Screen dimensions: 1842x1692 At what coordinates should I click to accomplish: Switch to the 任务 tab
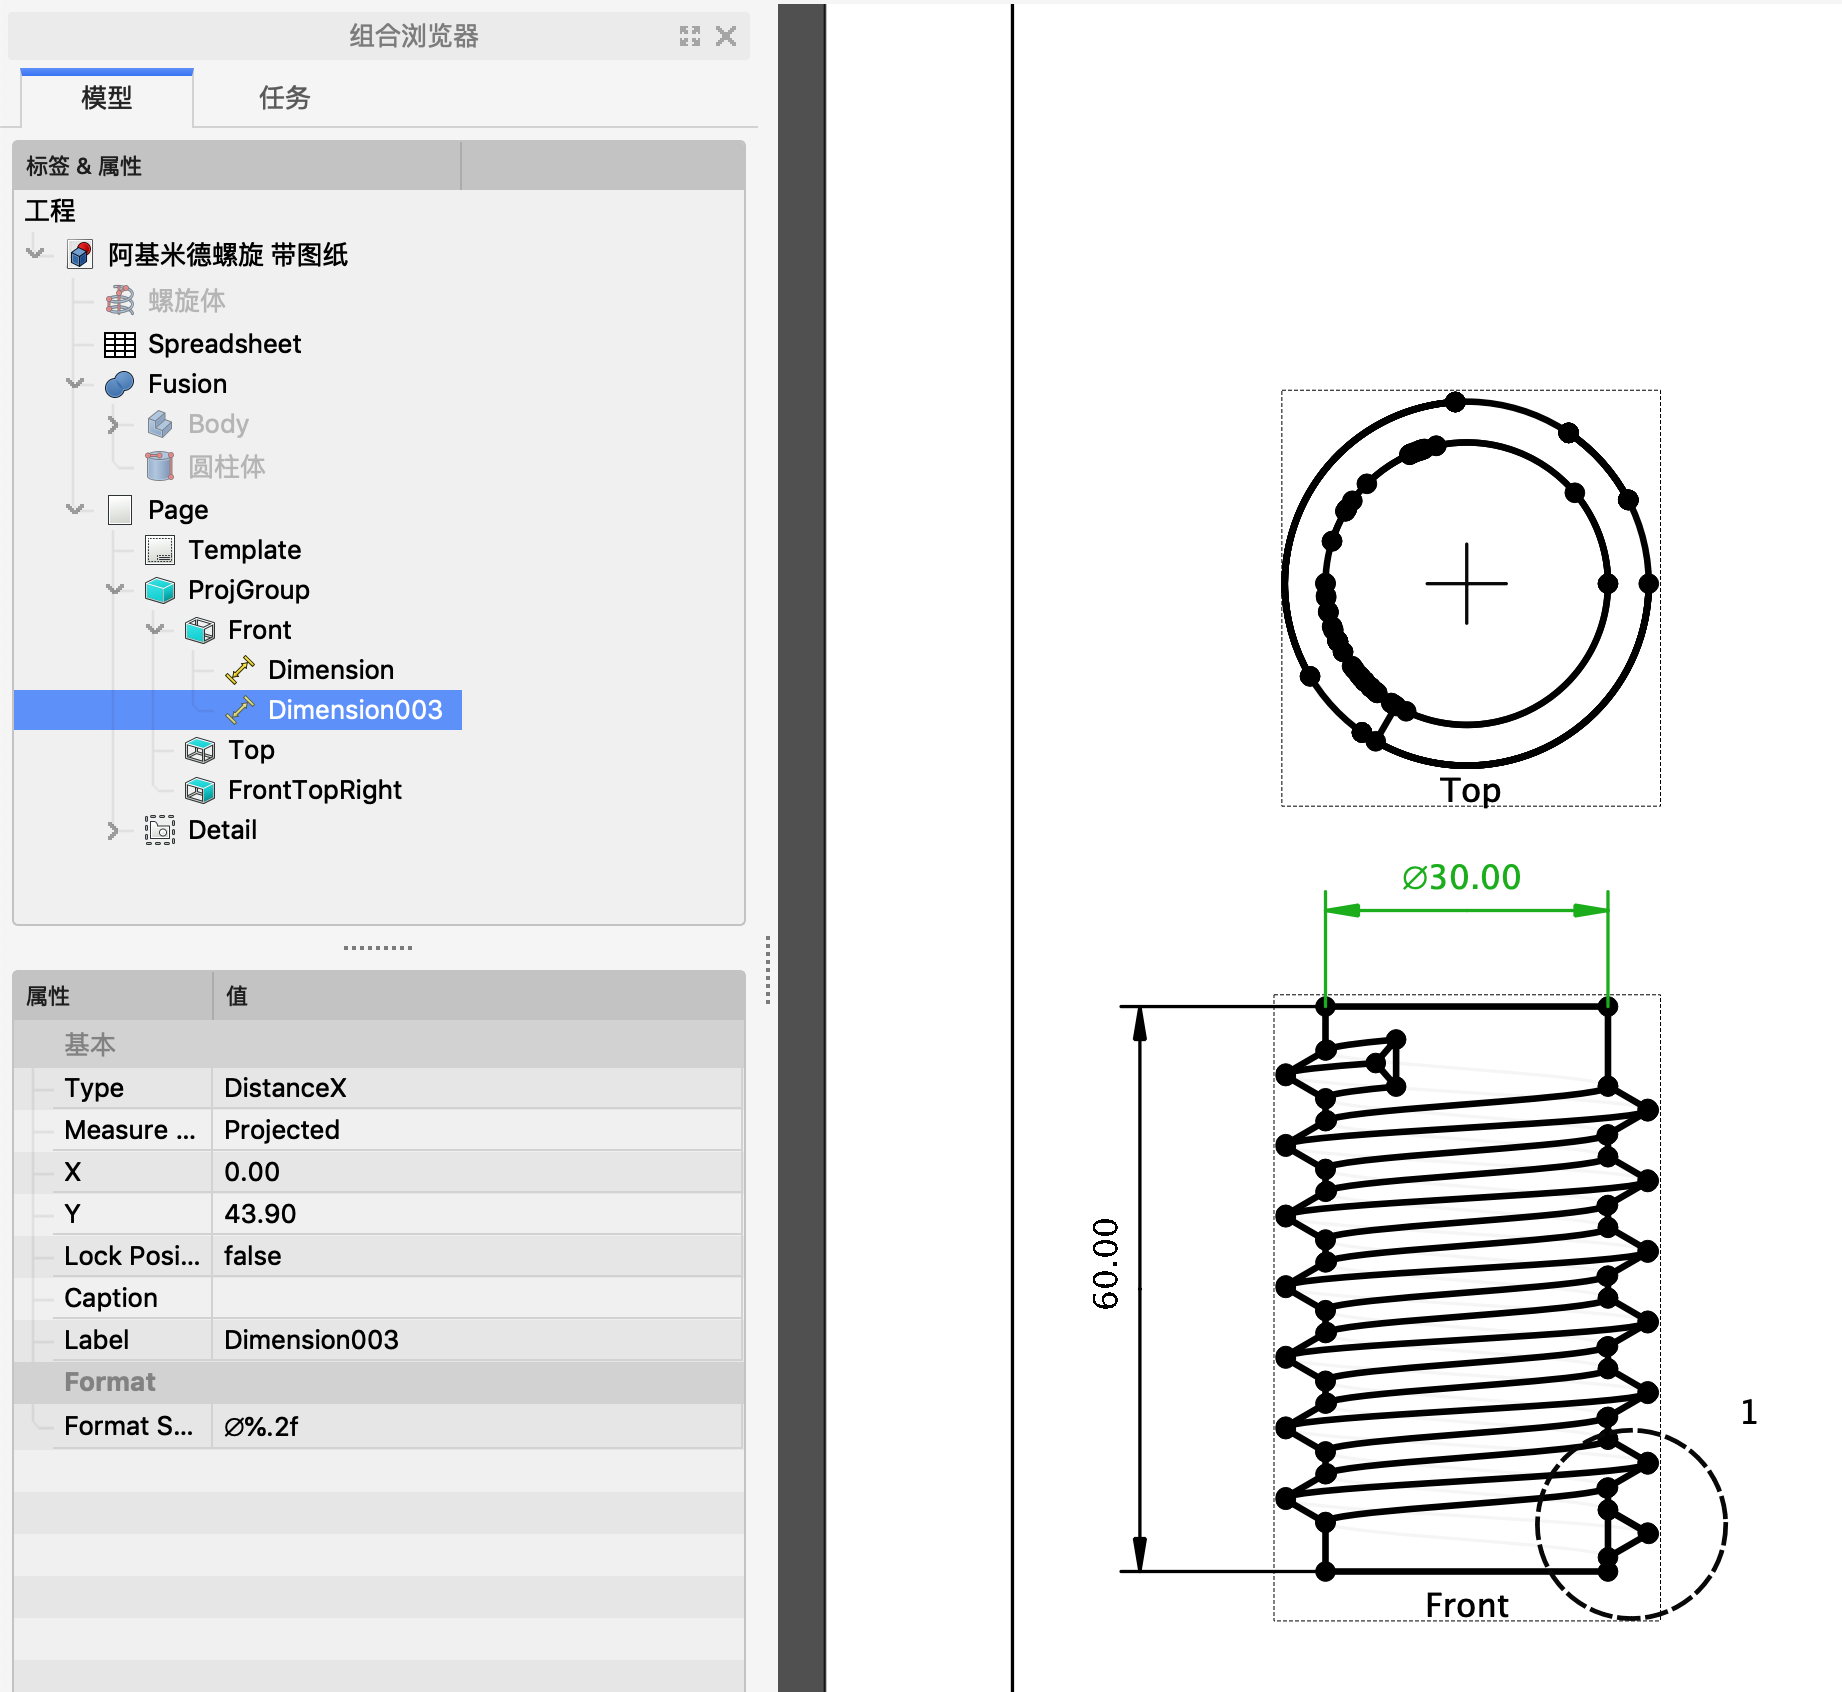tap(284, 98)
